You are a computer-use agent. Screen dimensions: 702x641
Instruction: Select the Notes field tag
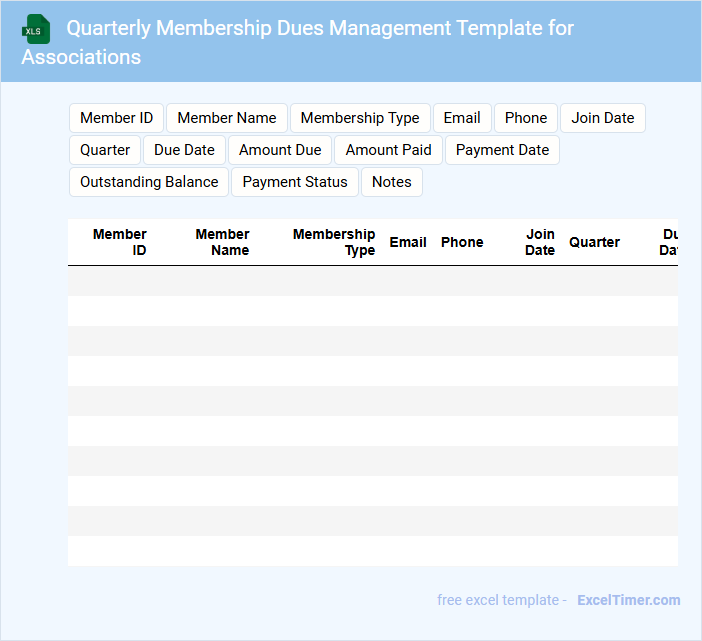pyautogui.click(x=392, y=182)
